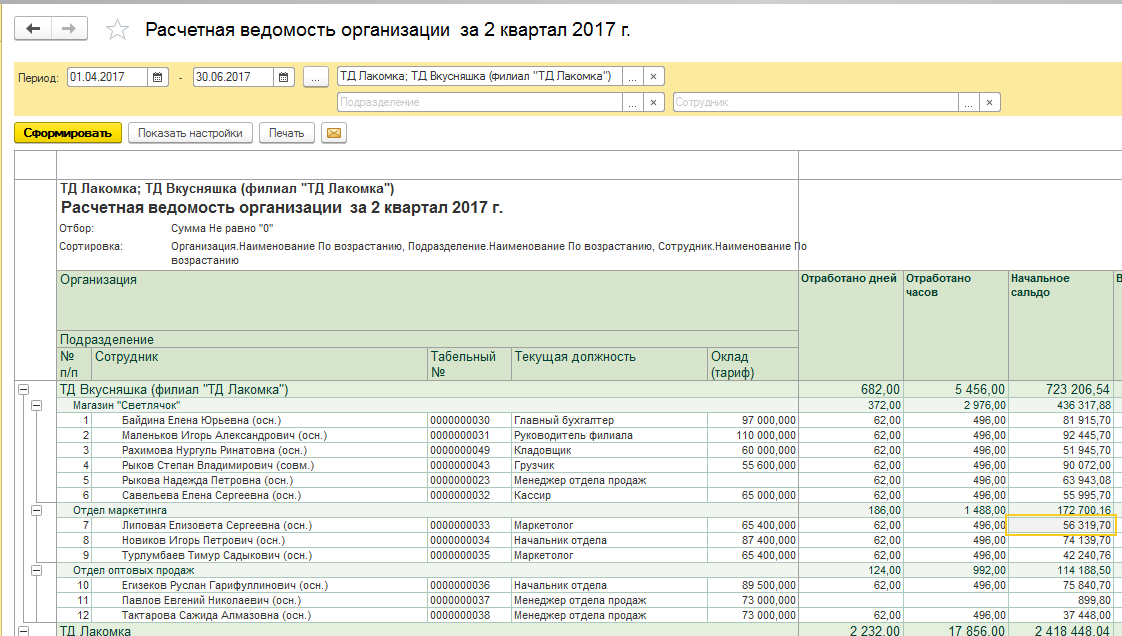Screen dimensions: 1122x636
Task: Collapse ТД Вкусняшка group
Action: [24, 390]
